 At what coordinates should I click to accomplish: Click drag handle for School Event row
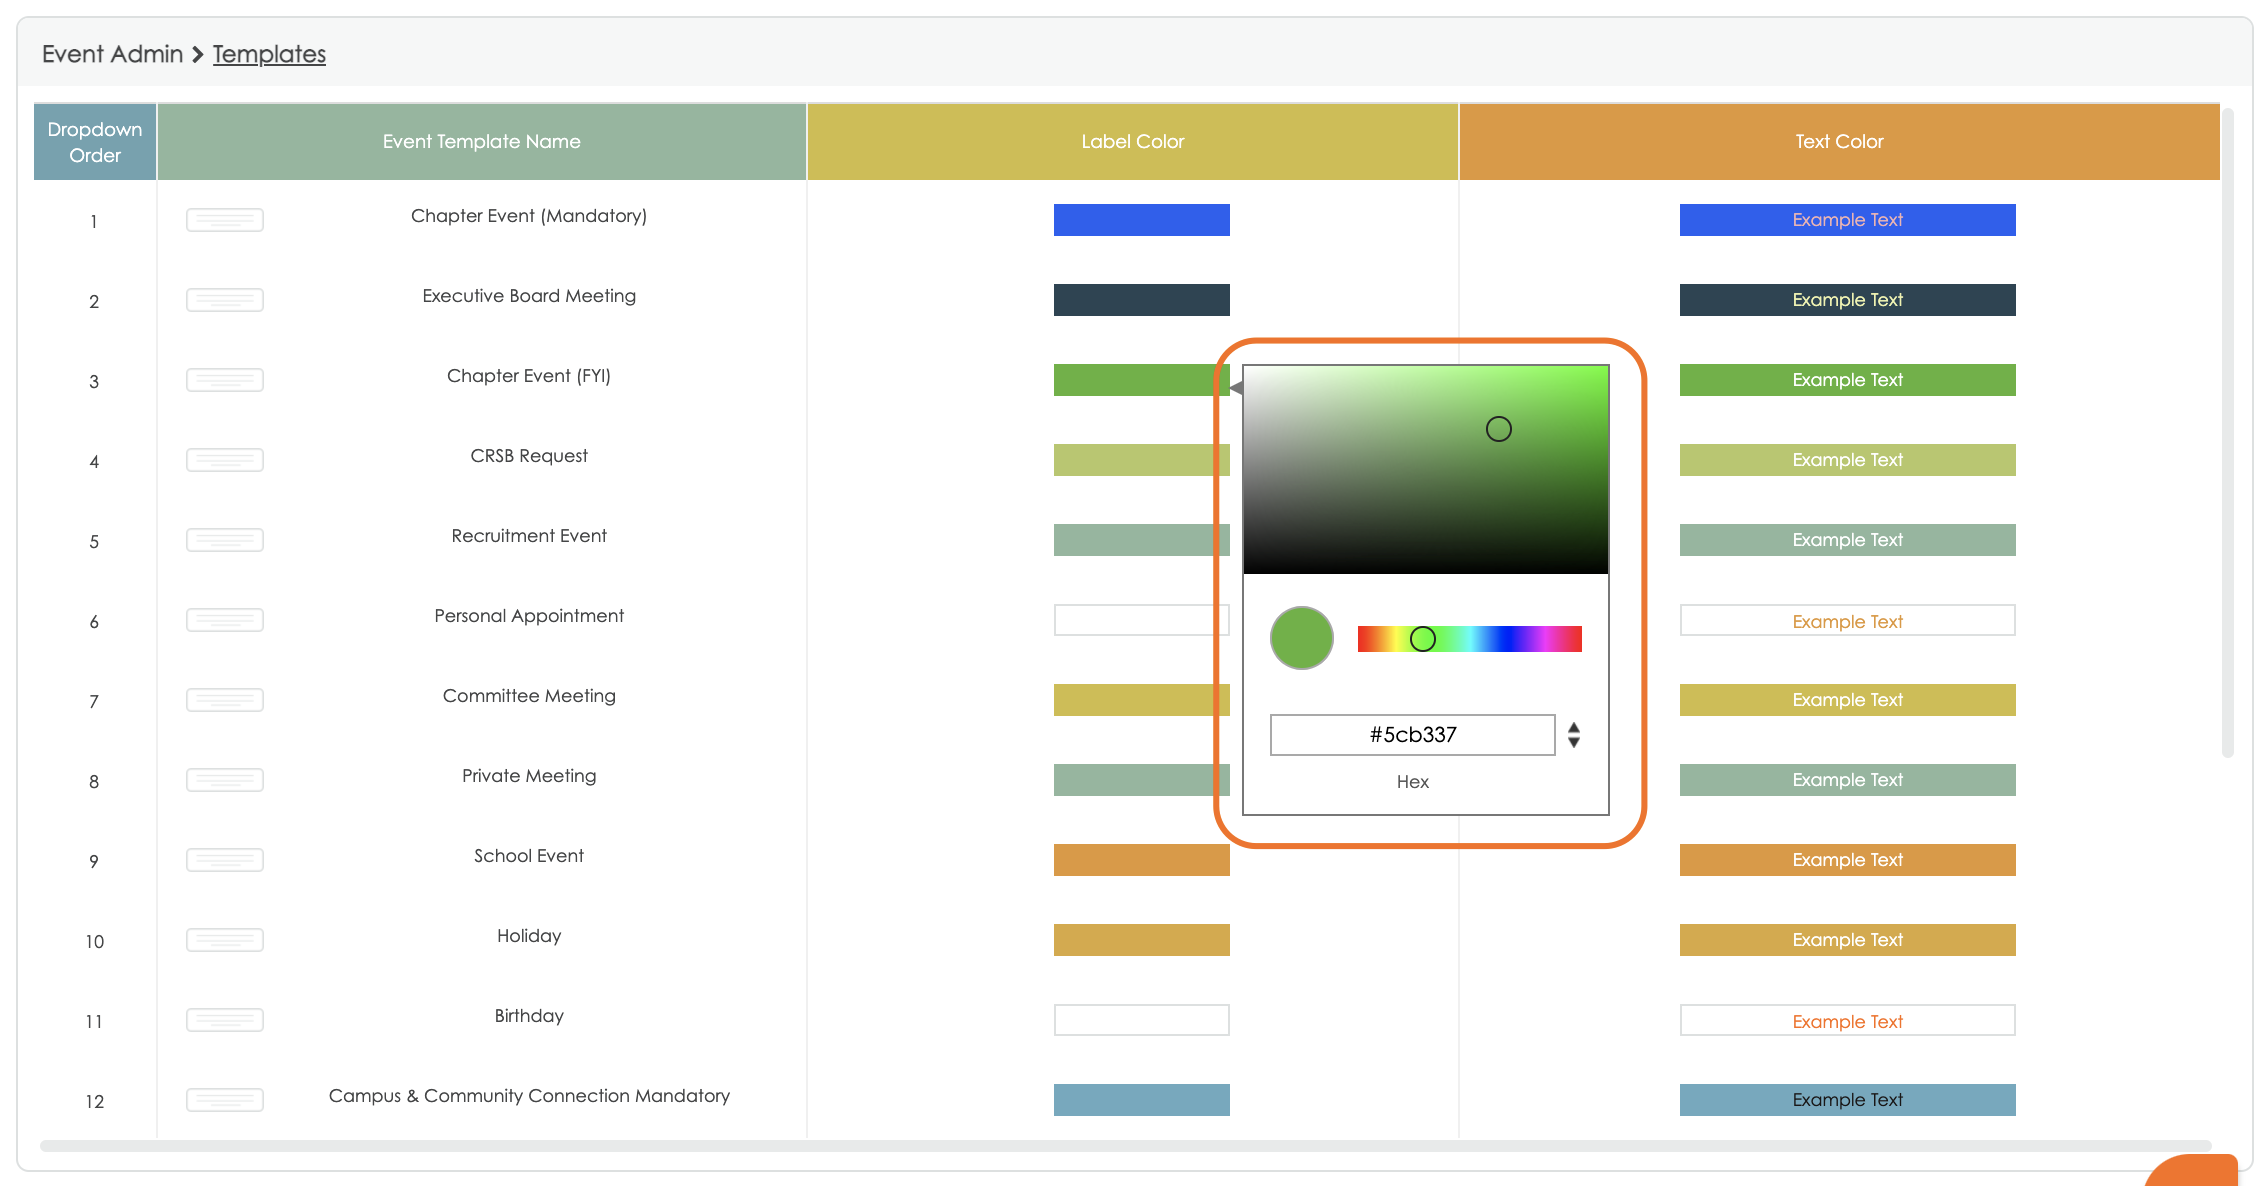225,860
